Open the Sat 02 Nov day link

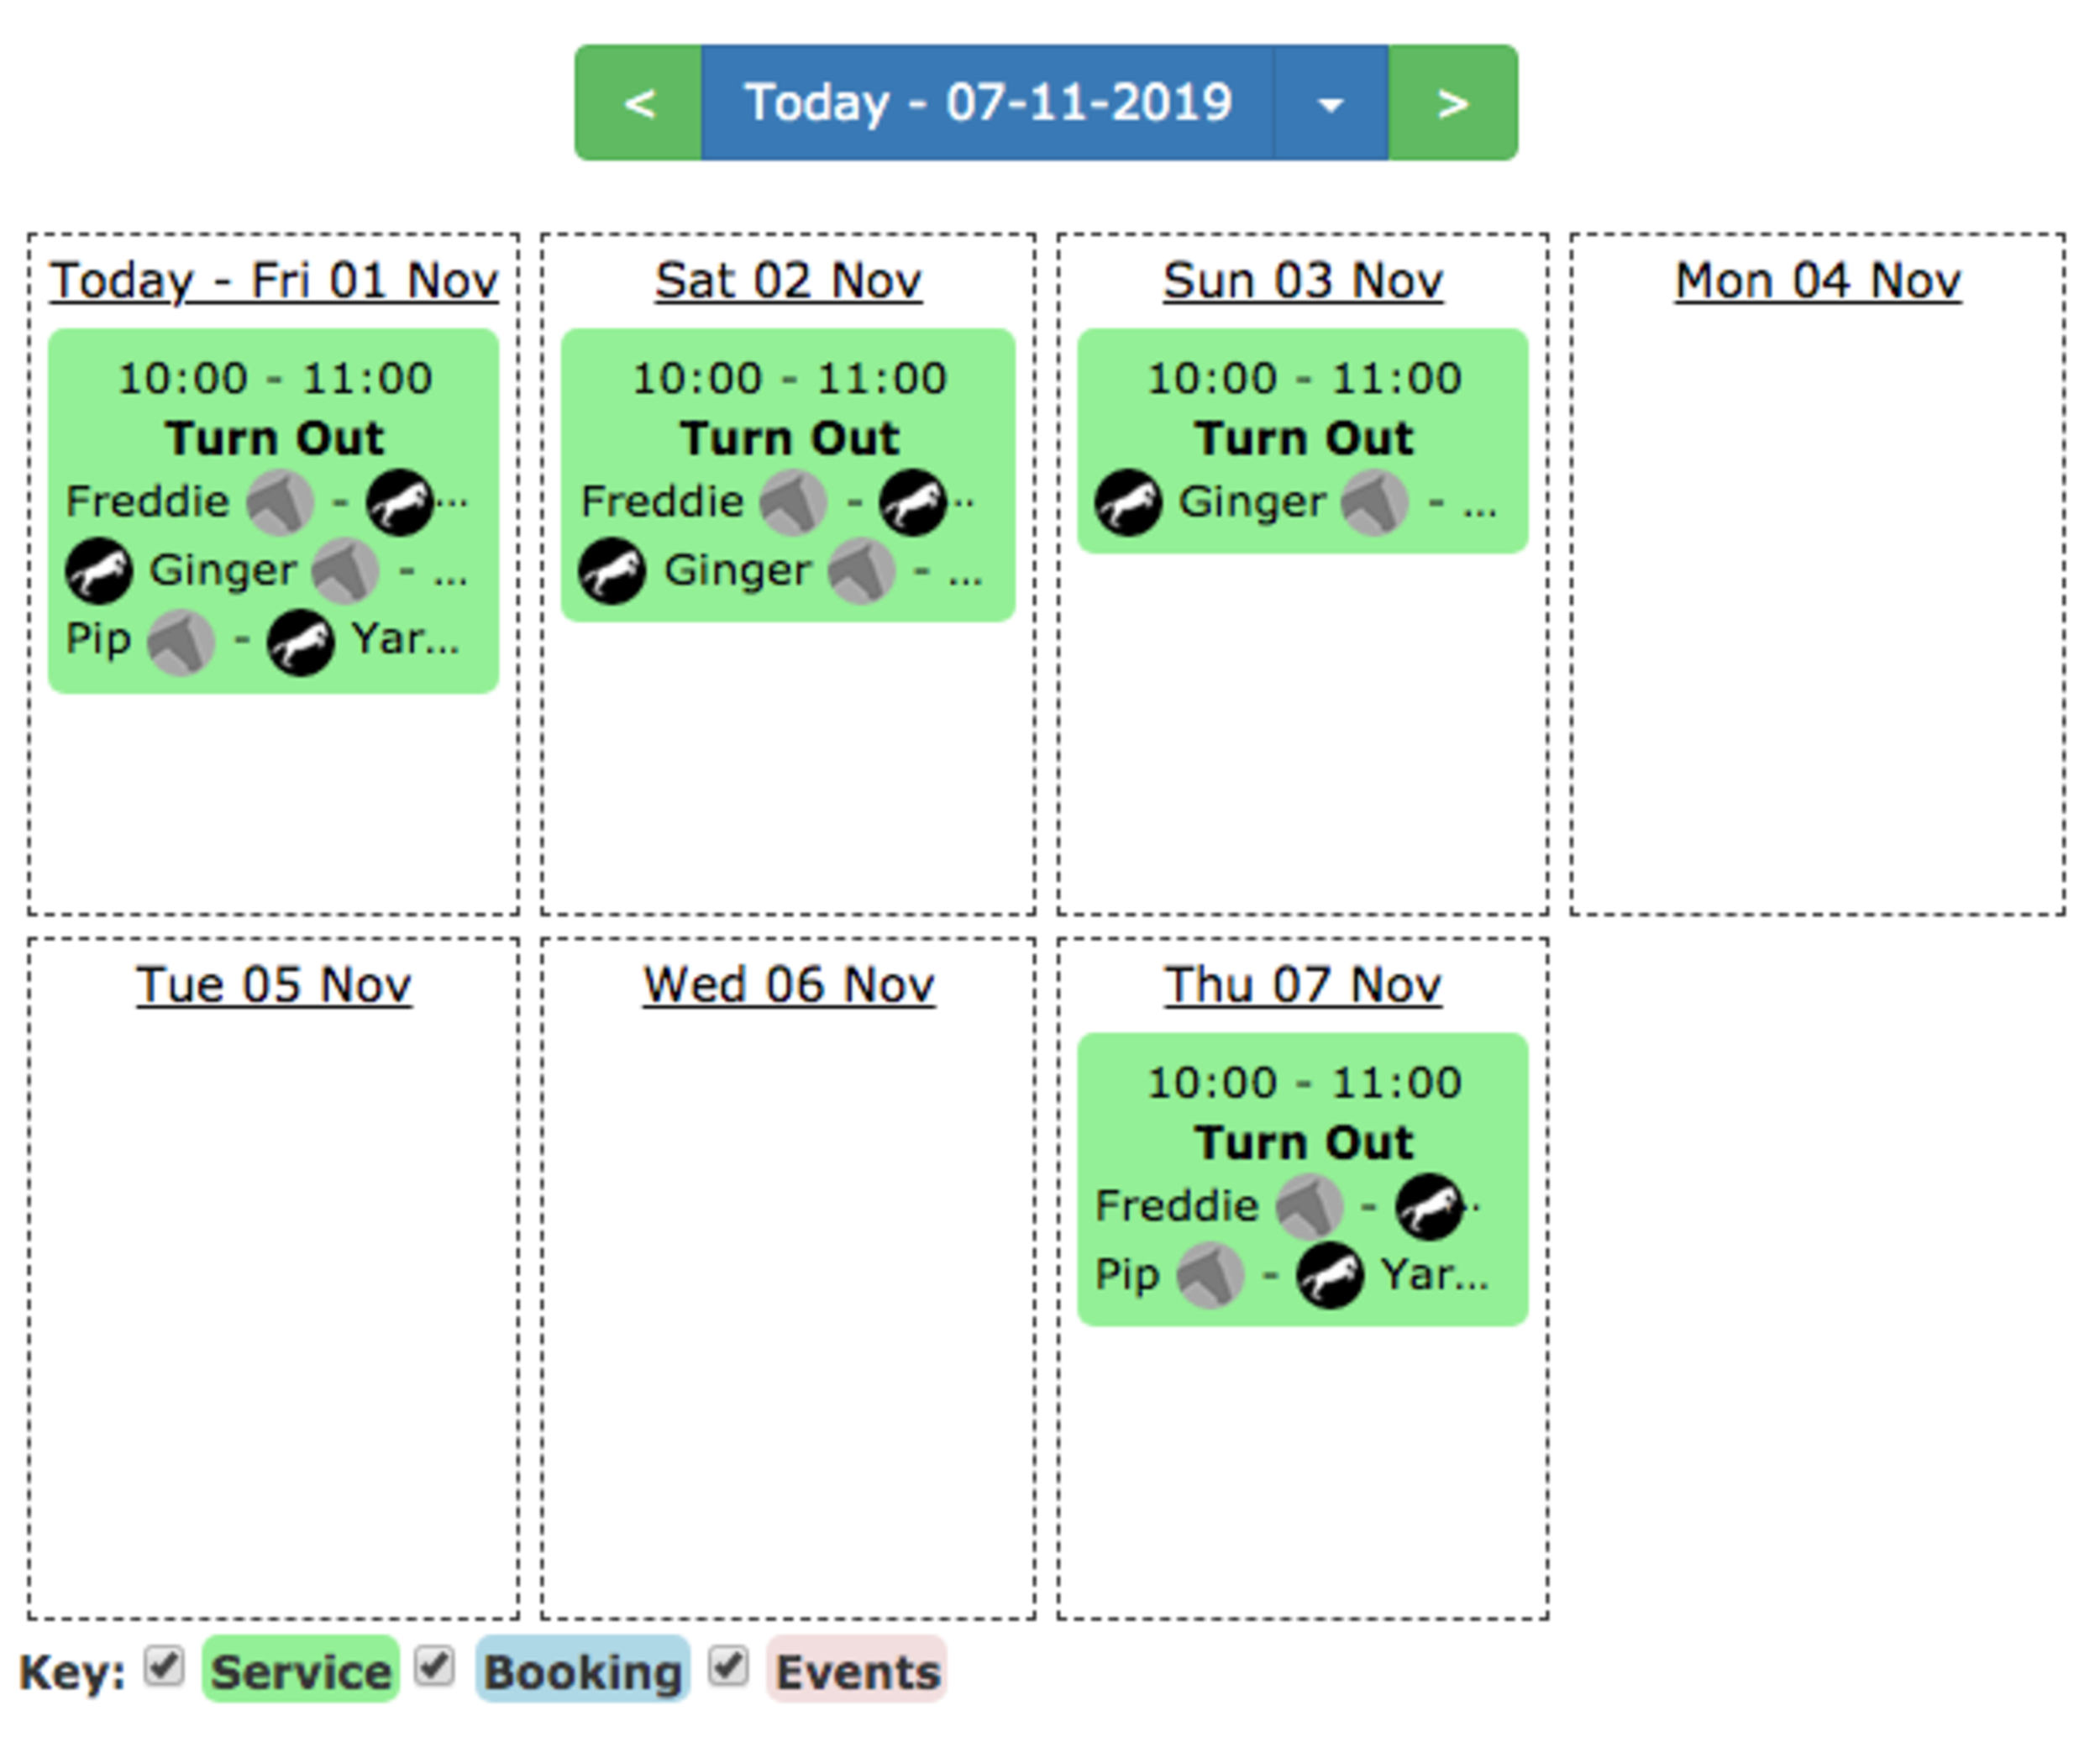point(788,281)
